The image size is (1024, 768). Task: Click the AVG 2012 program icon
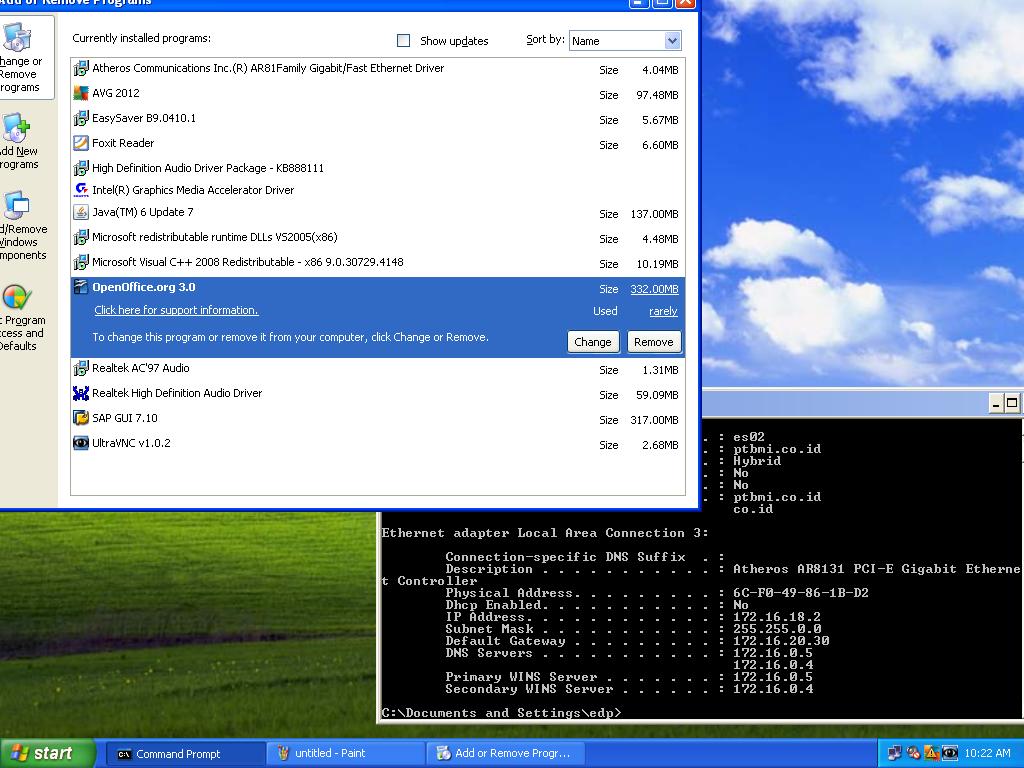pos(81,94)
